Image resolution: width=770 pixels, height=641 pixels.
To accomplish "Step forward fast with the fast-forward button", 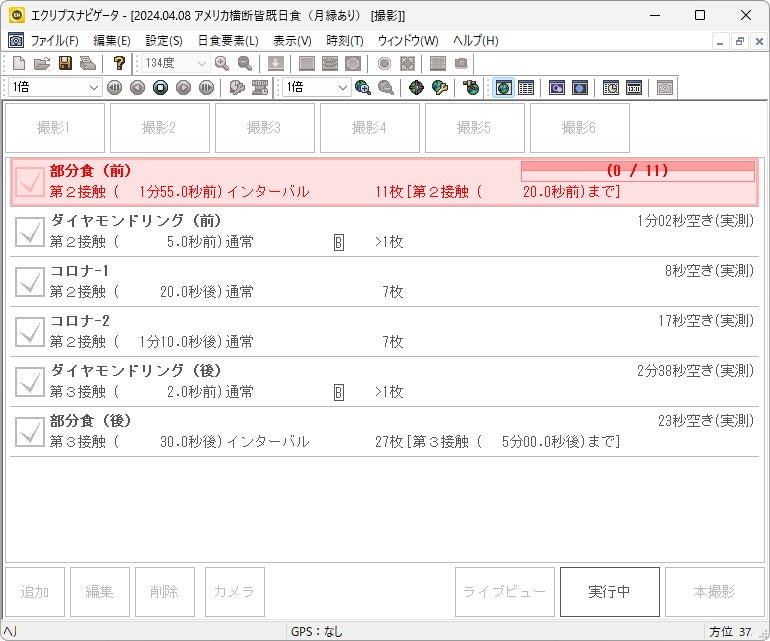I will 207,88.
